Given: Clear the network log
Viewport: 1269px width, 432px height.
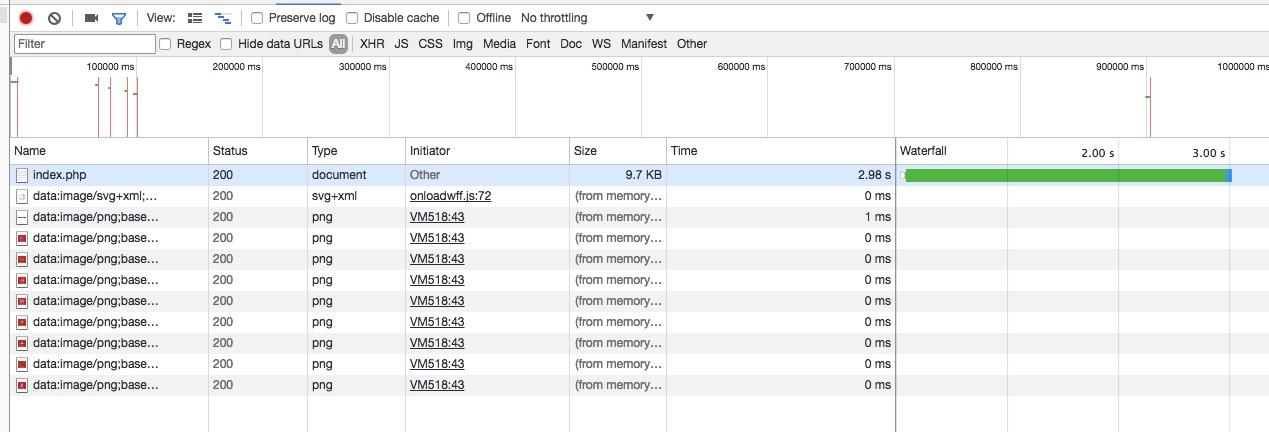Looking at the screenshot, I should pos(55,18).
